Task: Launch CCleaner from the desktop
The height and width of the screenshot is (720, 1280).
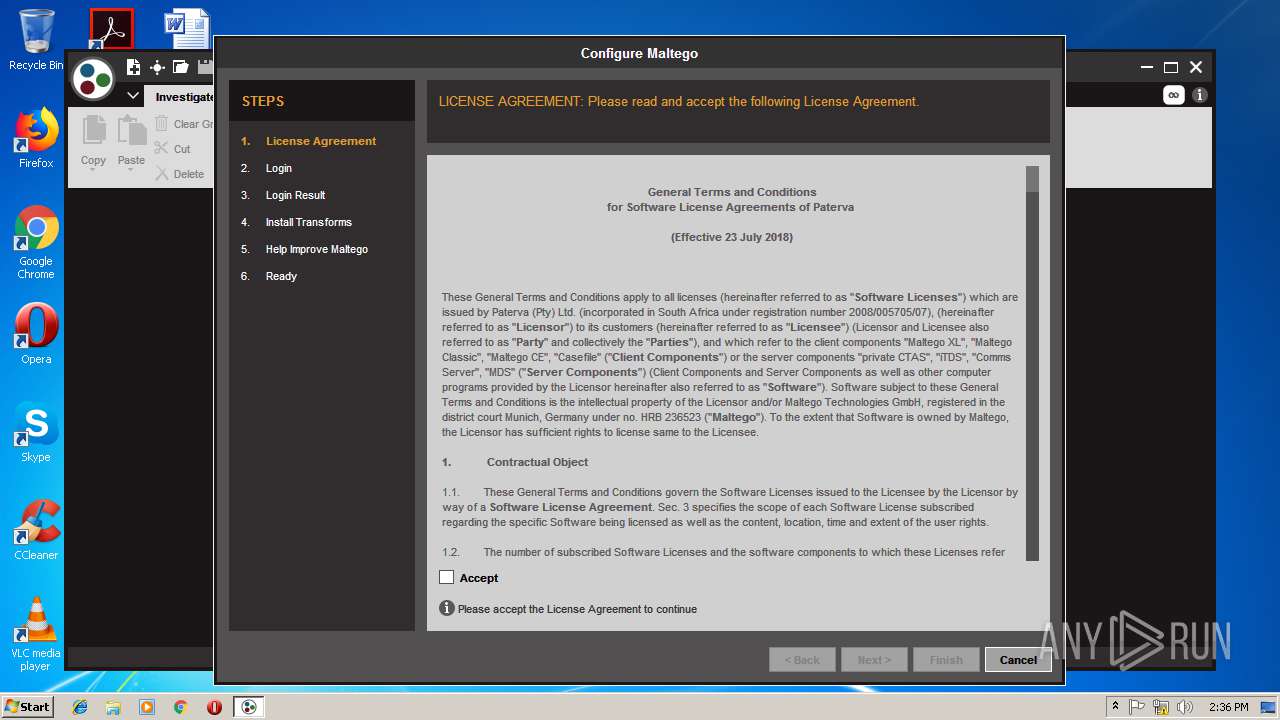Action: (x=36, y=530)
